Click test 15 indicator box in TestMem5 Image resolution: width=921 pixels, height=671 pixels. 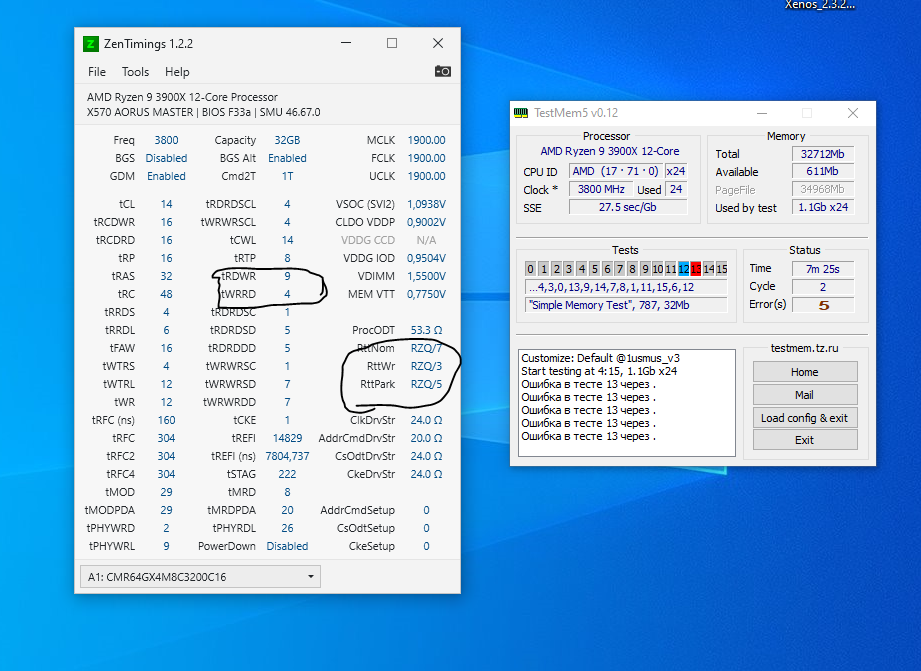[x=722, y=269]
